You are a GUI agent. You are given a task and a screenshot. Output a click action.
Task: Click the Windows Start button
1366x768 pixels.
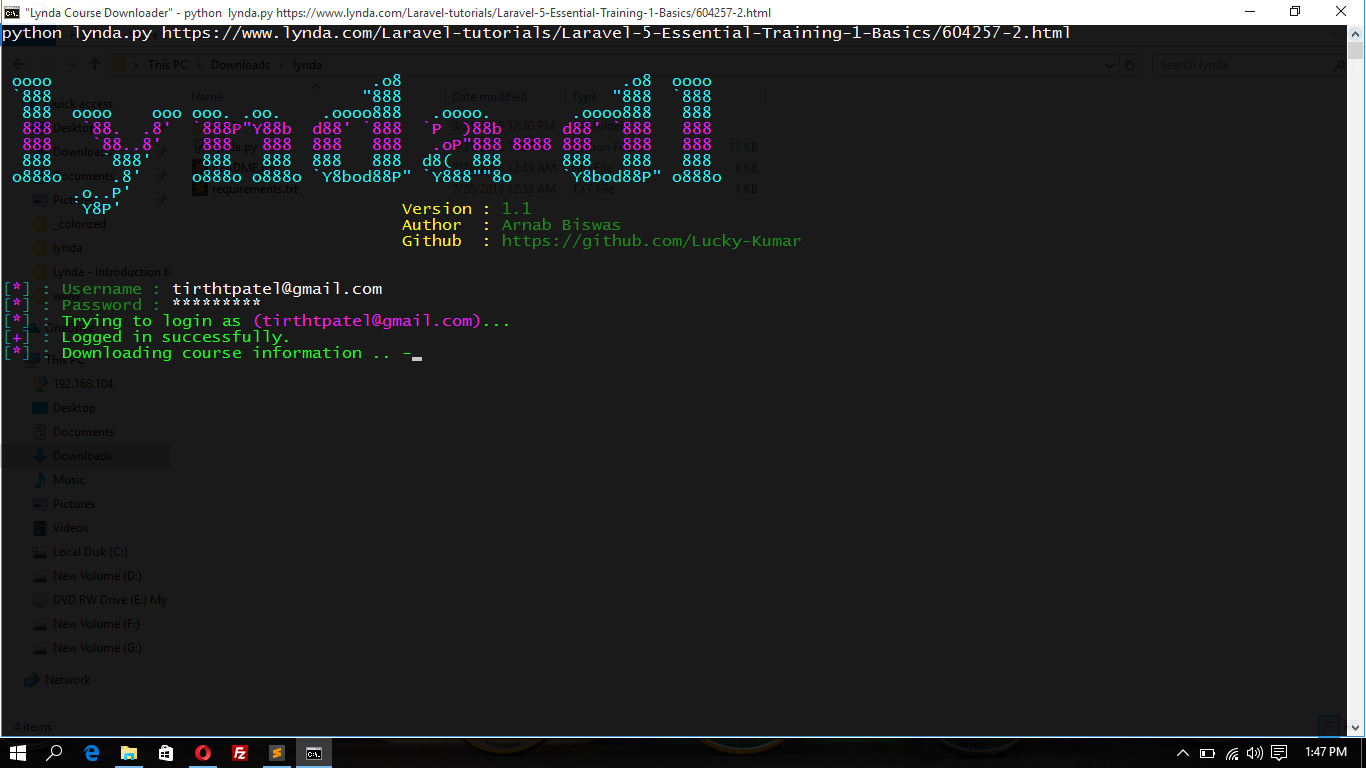18,753
